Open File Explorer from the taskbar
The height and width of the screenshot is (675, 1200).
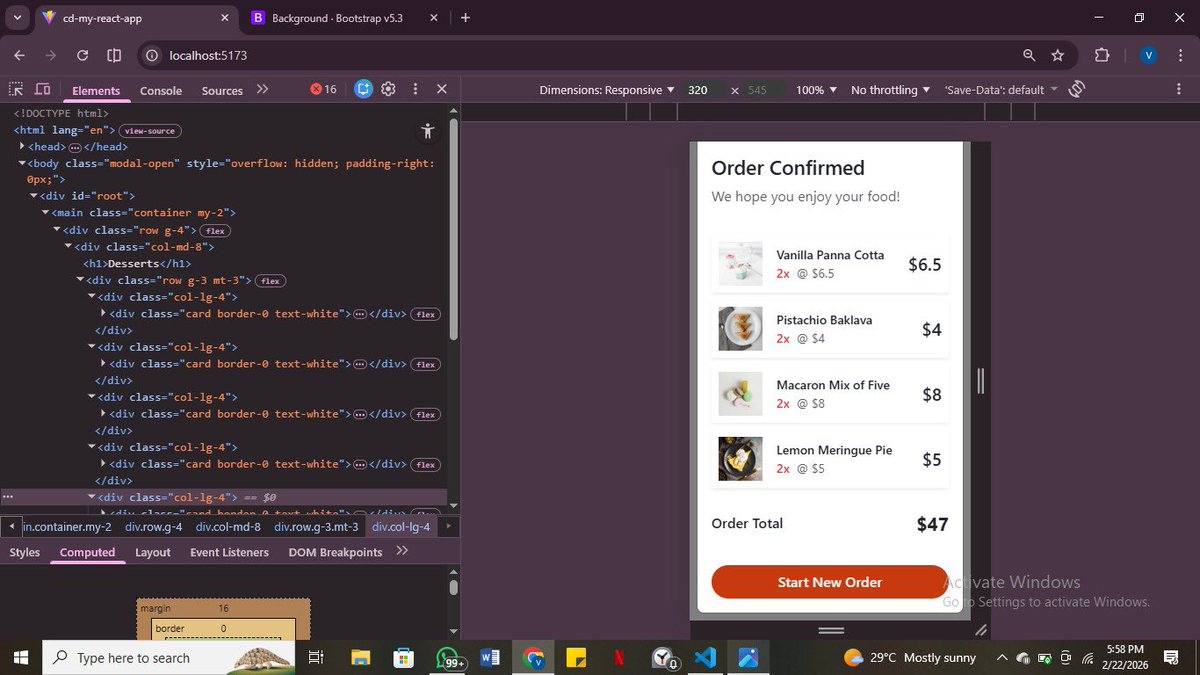click(x=361, y=658)
